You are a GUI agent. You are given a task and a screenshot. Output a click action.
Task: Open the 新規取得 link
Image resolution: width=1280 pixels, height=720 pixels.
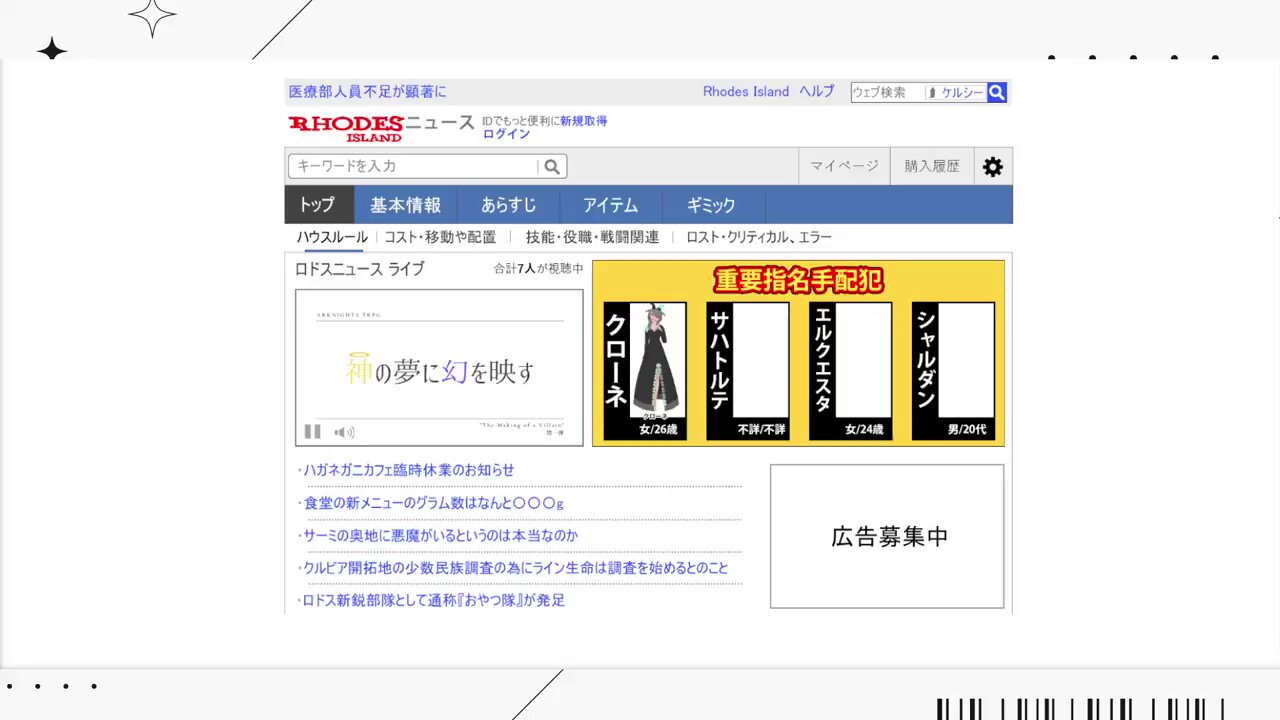click(583, 121)
